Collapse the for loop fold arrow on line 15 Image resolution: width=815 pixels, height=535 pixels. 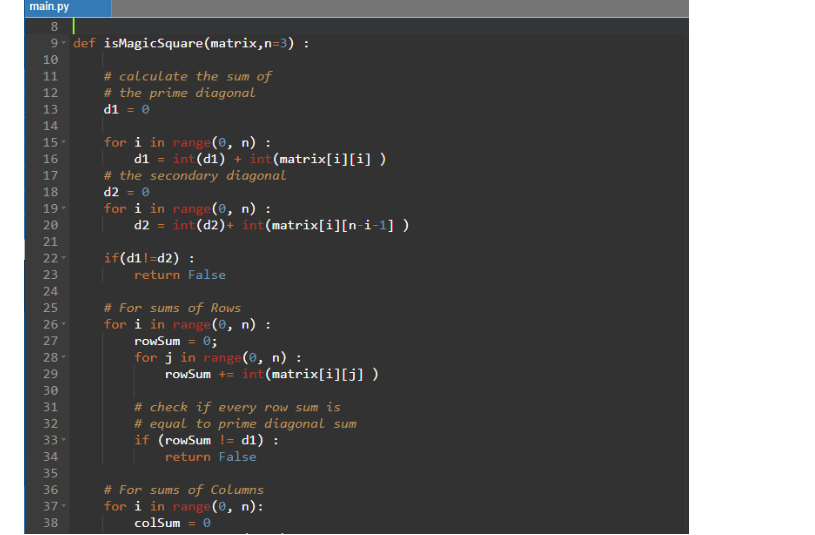(63, 141)
